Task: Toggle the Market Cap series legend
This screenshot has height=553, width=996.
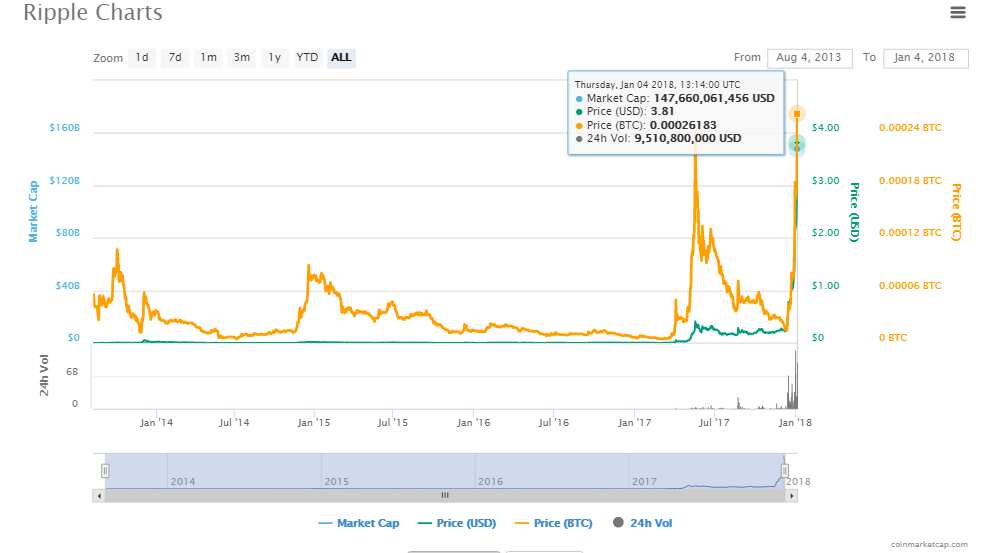Action: [x=359, y=523]
